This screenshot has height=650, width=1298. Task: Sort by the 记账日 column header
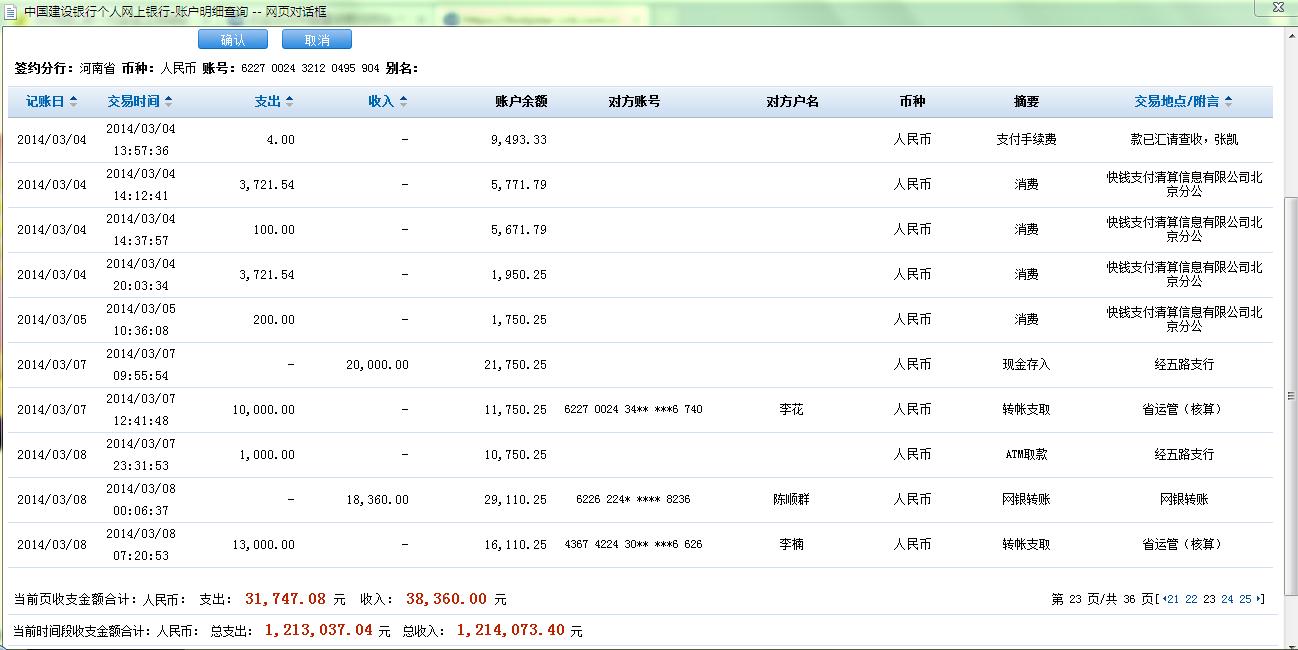[x=45, y=101]
